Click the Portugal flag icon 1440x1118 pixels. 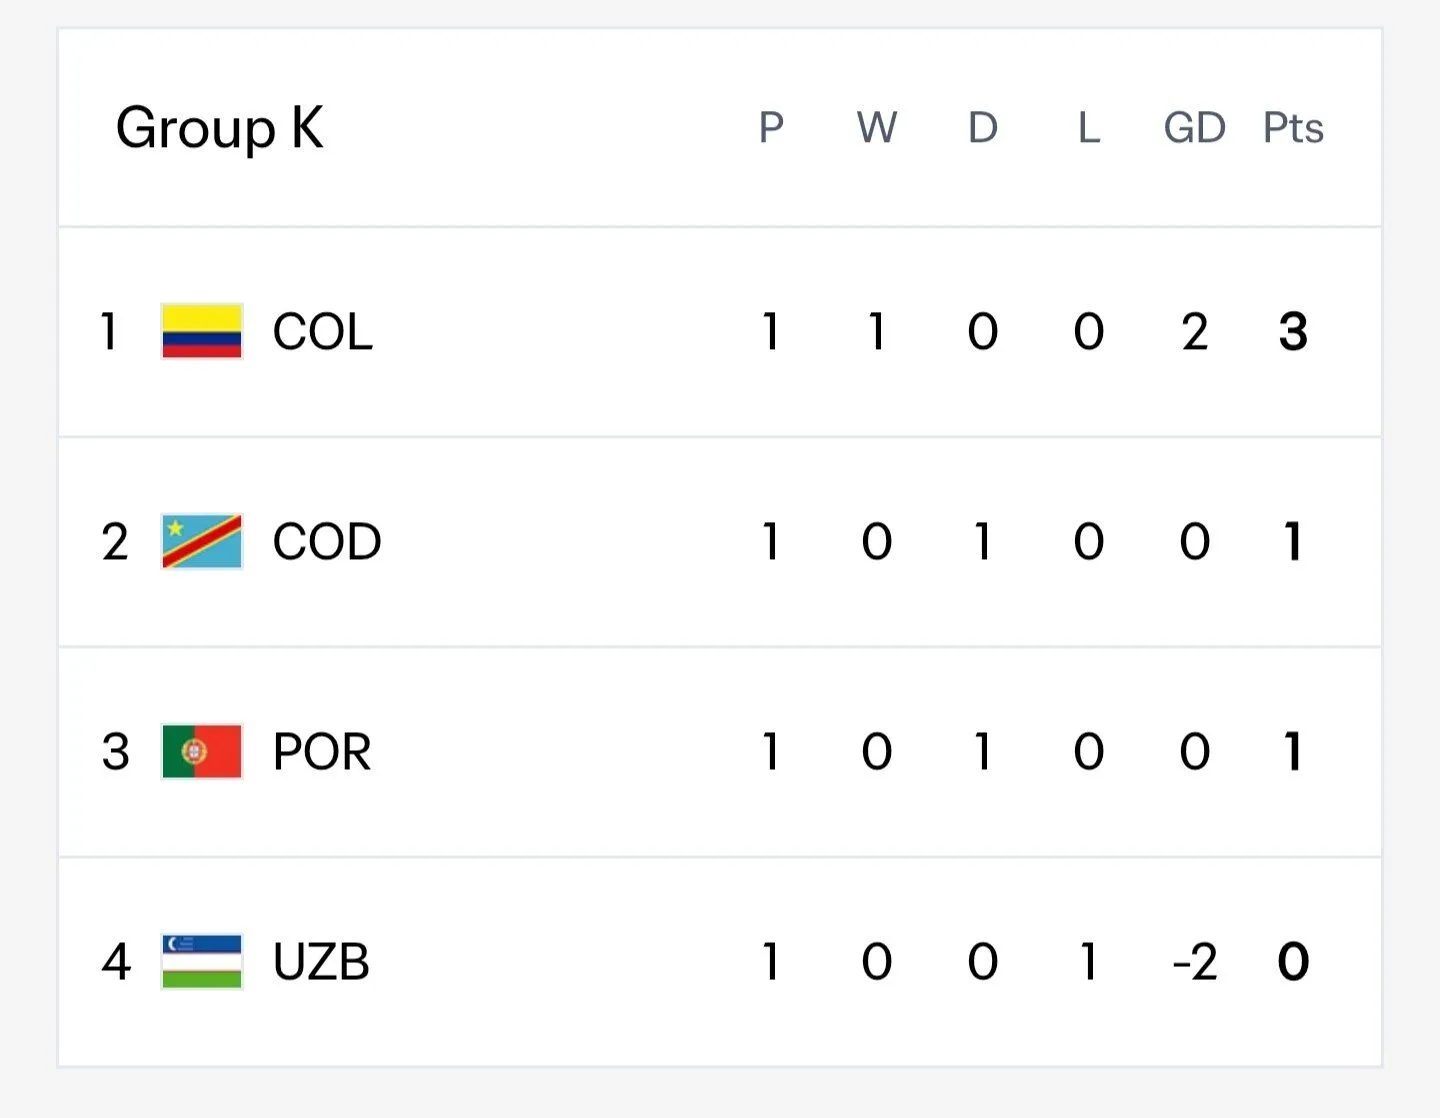pyautogui.click(x=202, y=751)
